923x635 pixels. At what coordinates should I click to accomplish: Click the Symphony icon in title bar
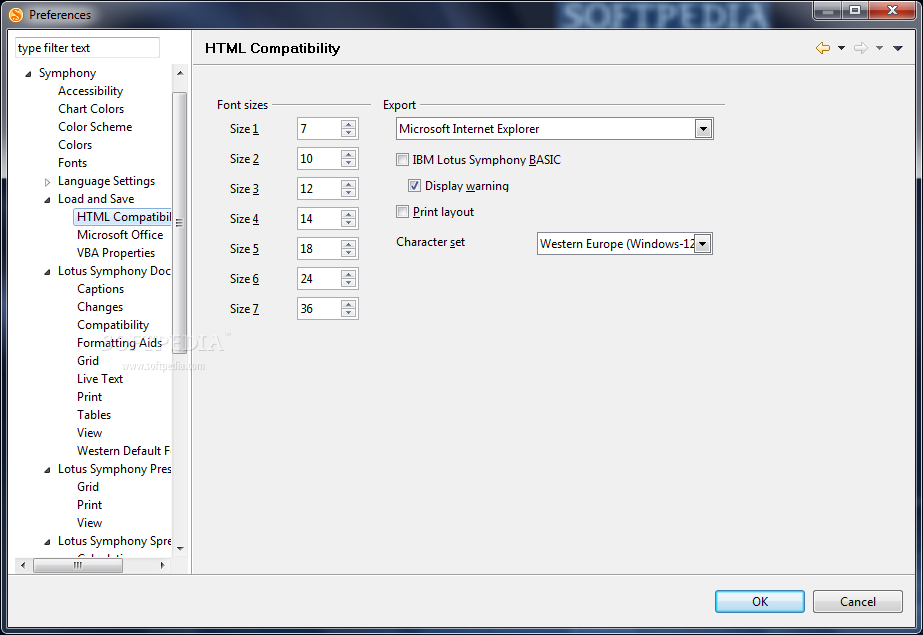(16, 15)
